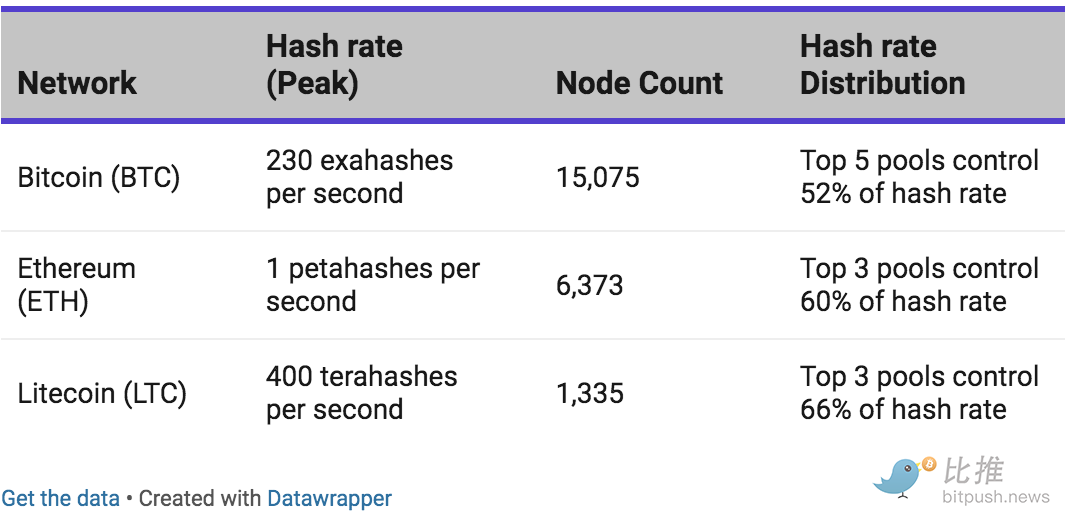Click the 15,075 node count value
Image resolution: width=1070 pixels, height=524 pixels.
click(x=598, y=177)
